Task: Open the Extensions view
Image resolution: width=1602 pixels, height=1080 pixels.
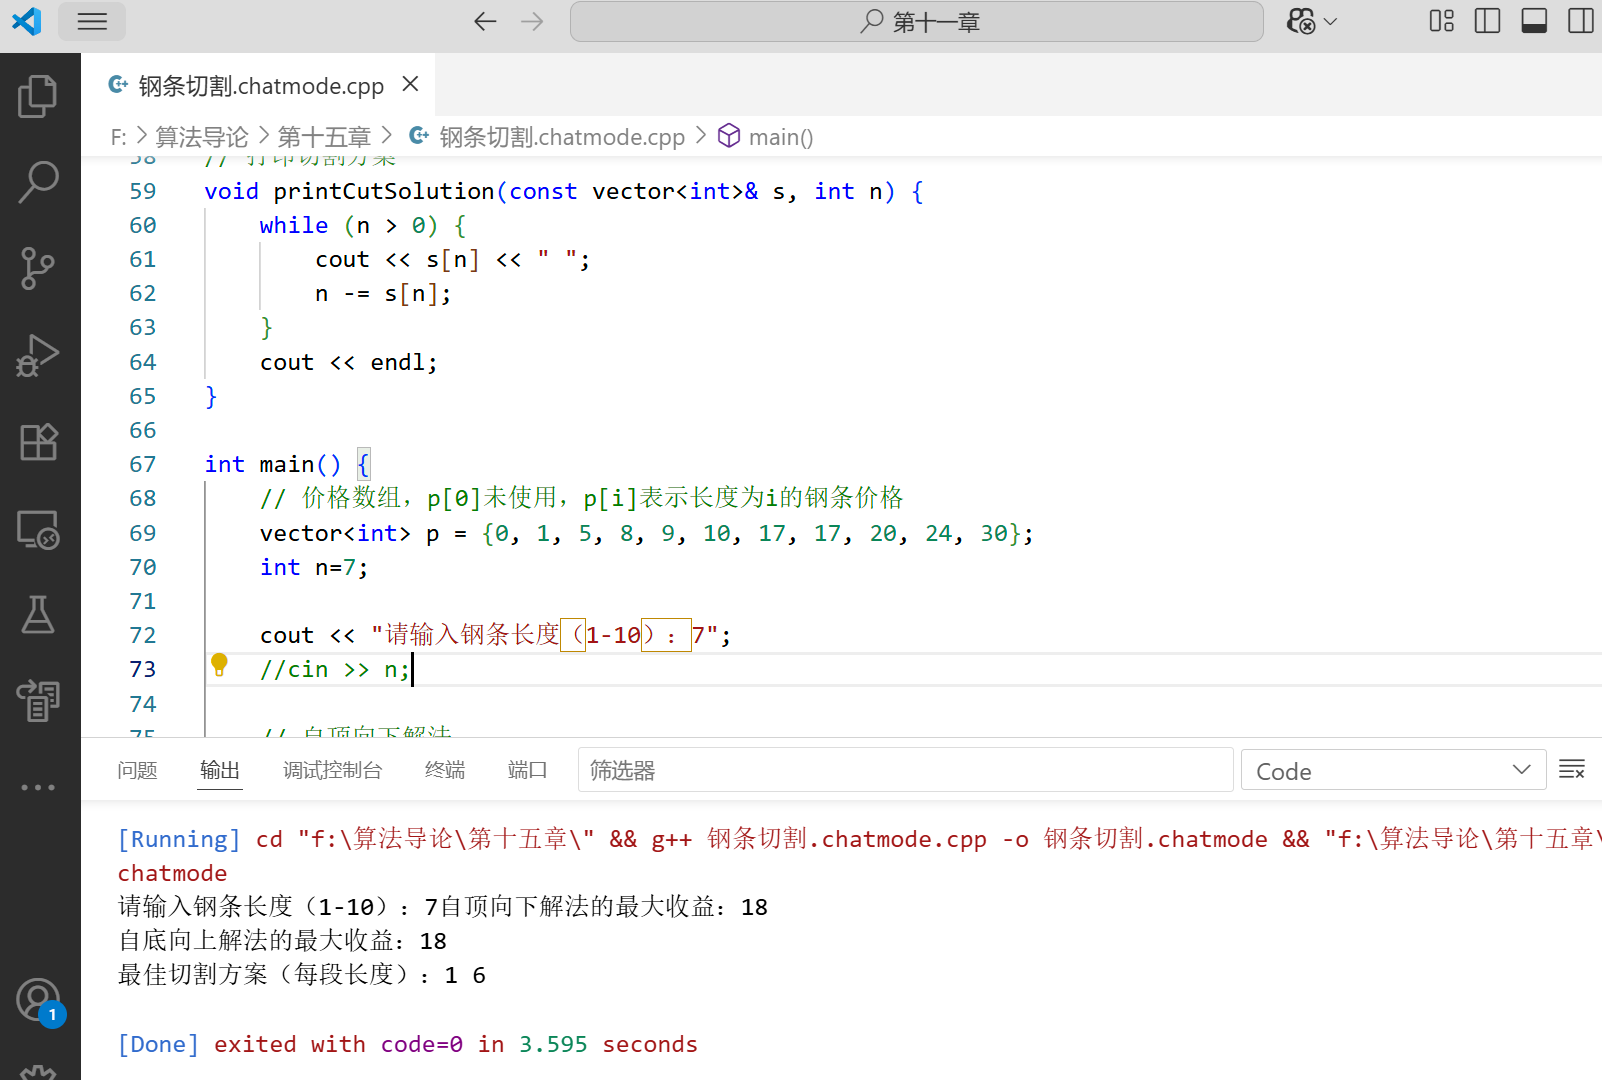Action: pyautogui.click(x=38, y=441)
